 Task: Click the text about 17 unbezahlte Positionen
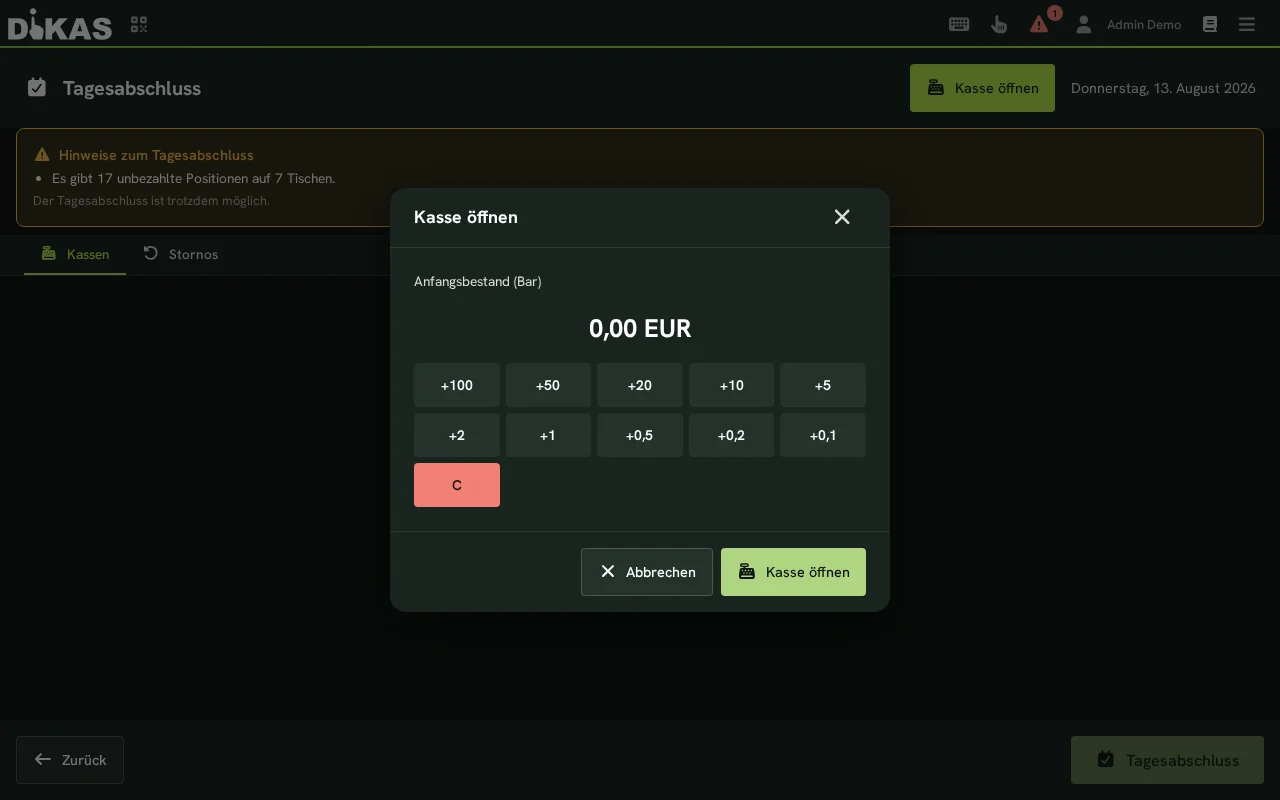click(x=193, y=178)
